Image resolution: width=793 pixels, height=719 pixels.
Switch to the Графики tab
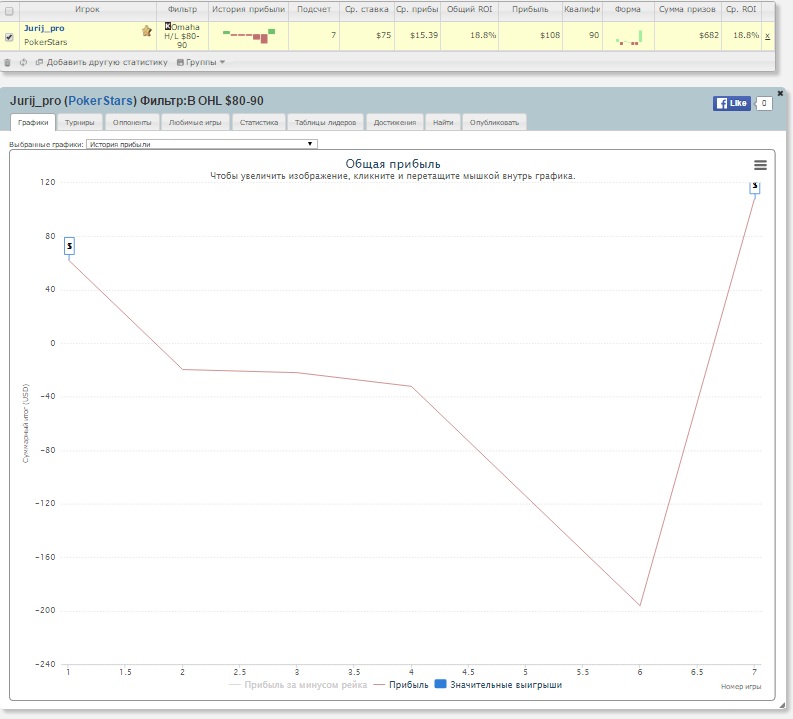(x=33, y=122)
